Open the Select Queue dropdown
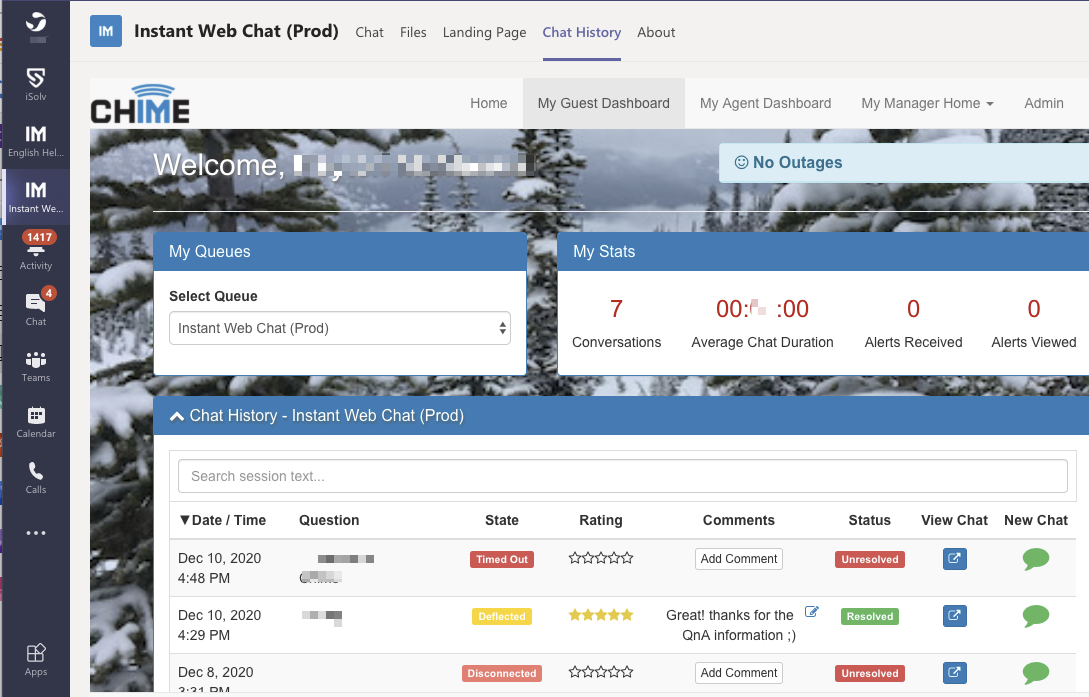 340,328
